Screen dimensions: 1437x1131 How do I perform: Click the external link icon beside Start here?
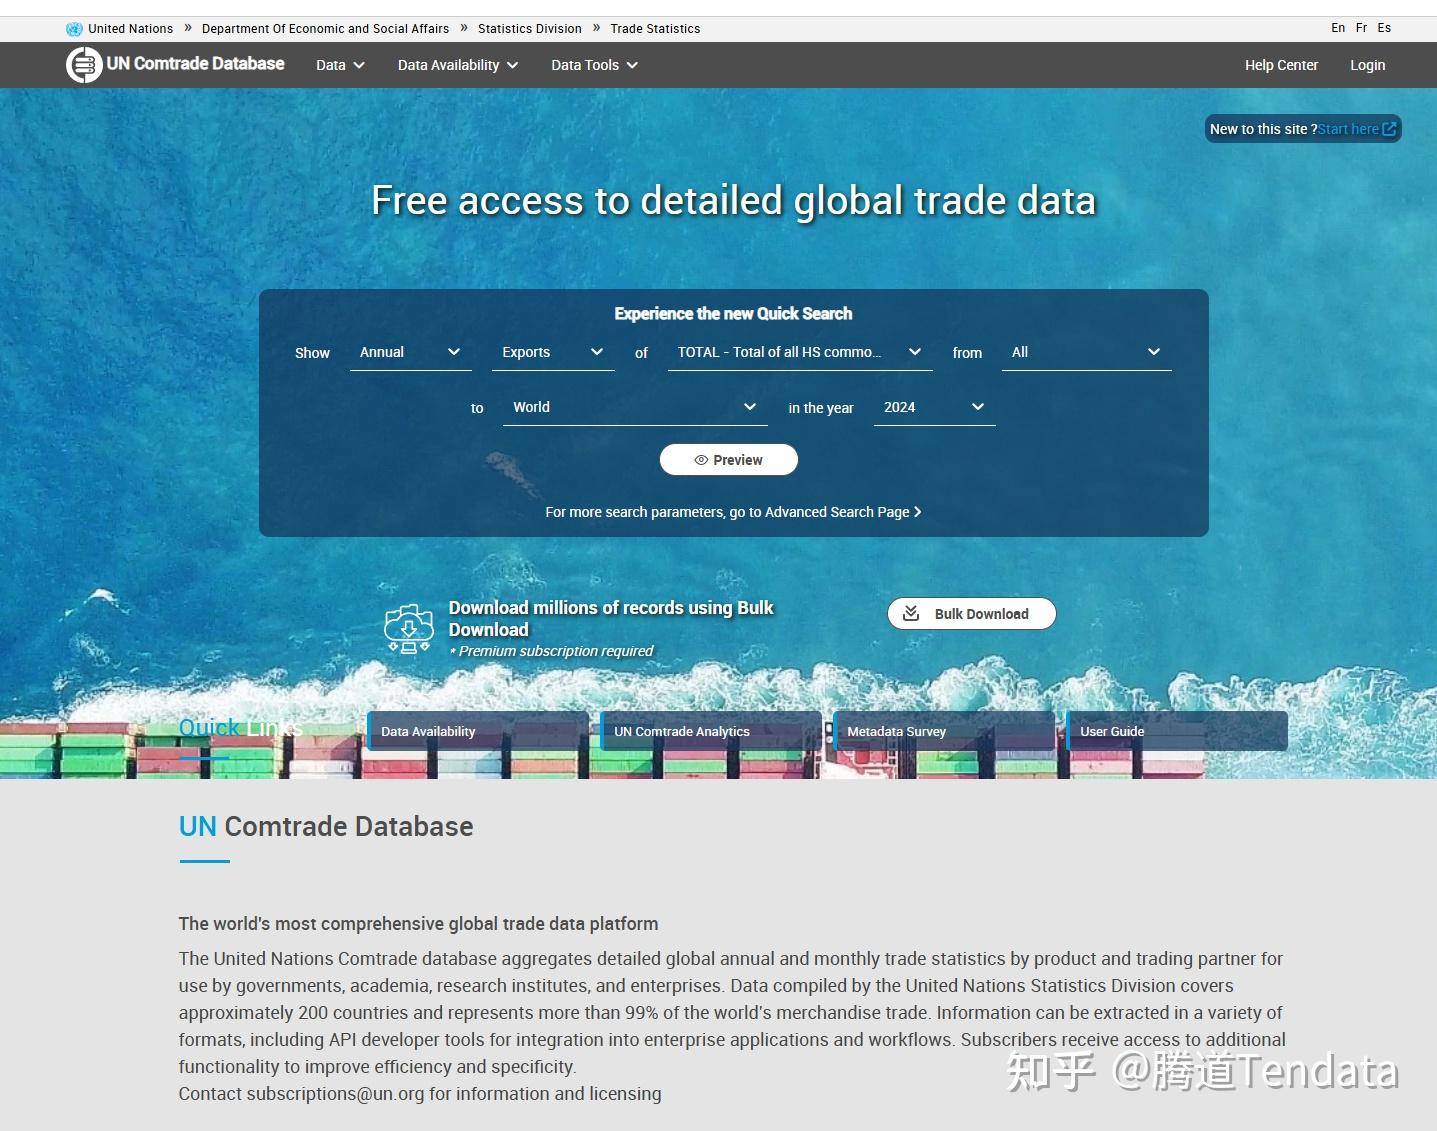click(x=1389, y=129)
